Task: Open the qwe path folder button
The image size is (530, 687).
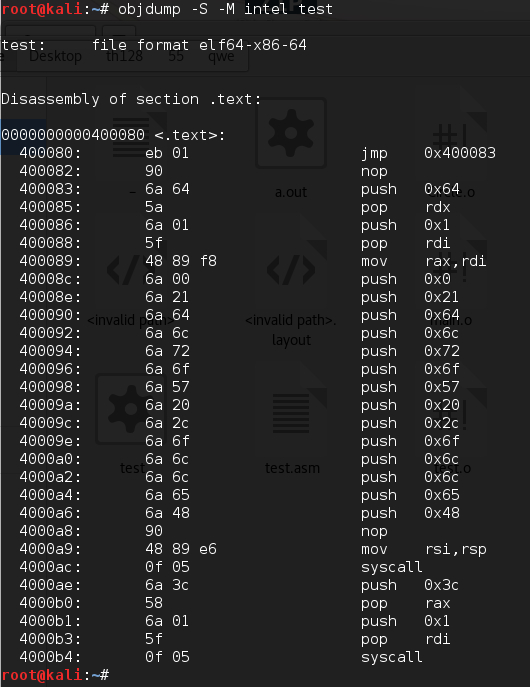Action: point(221,57)
